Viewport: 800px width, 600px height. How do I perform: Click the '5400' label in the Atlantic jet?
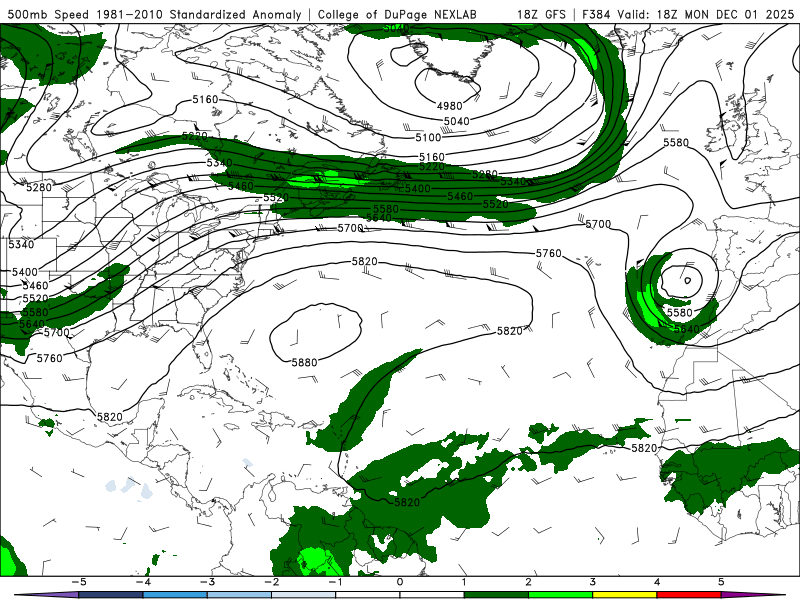click(x=418, y=188)
